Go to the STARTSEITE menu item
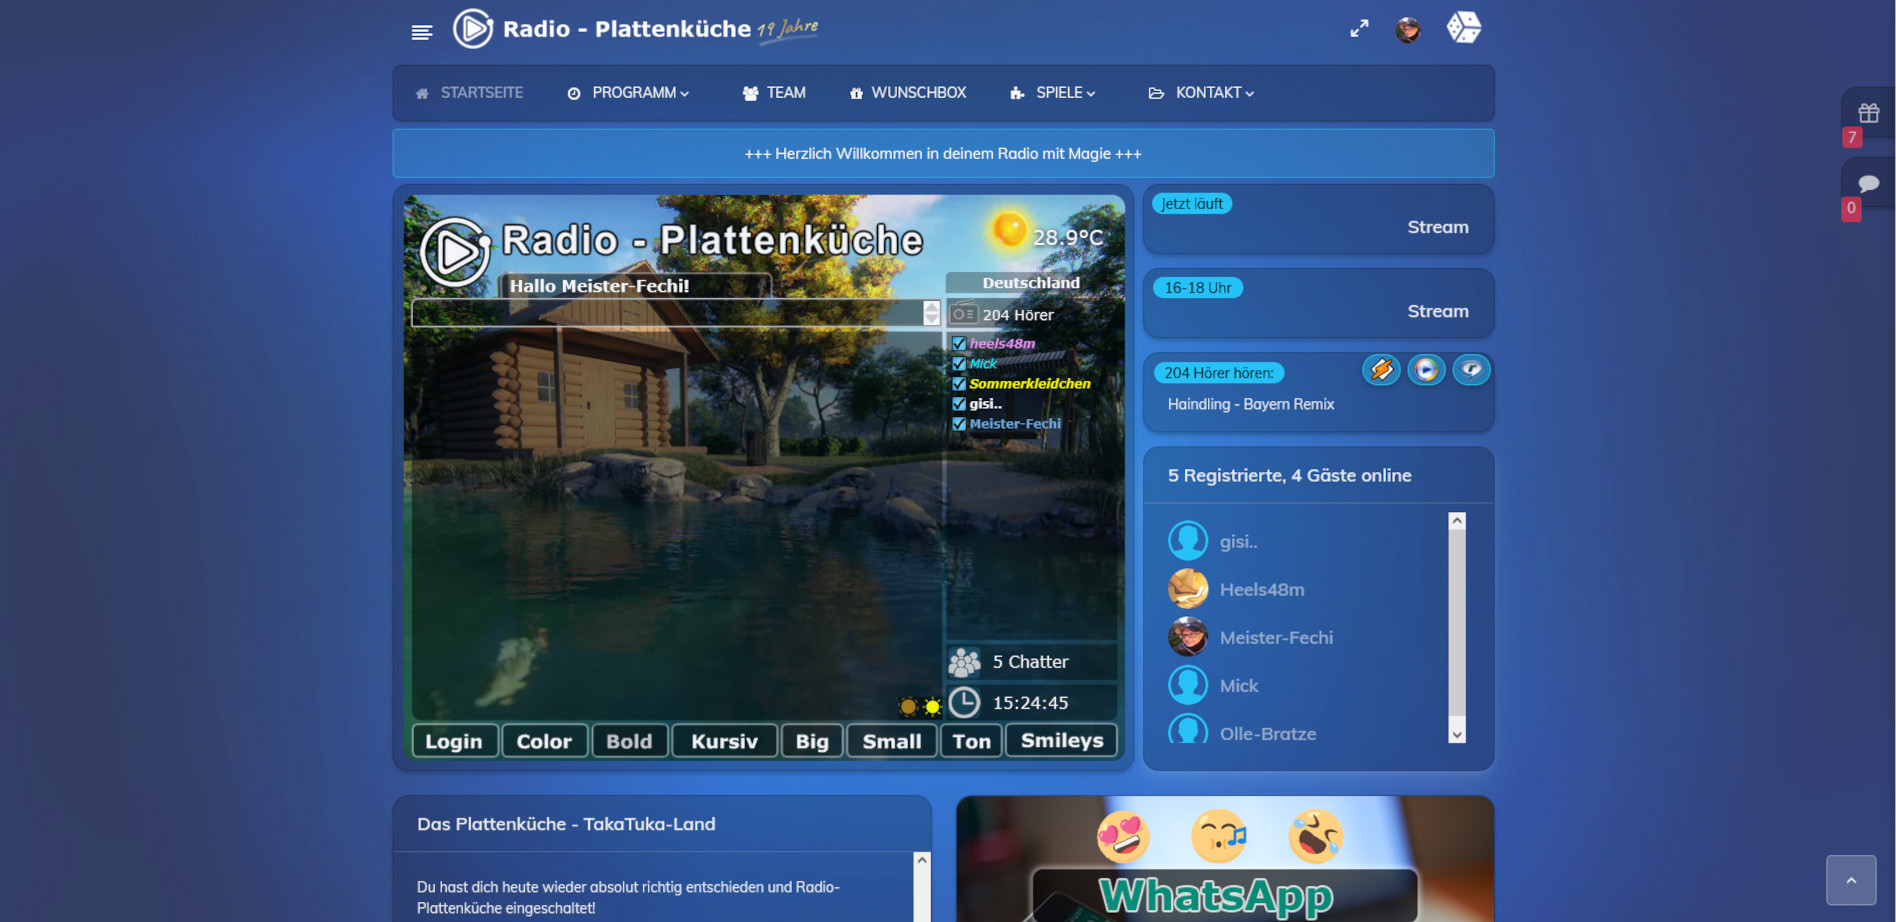The height and width of the screenshot is (922, 1896). tap(469, 93)
